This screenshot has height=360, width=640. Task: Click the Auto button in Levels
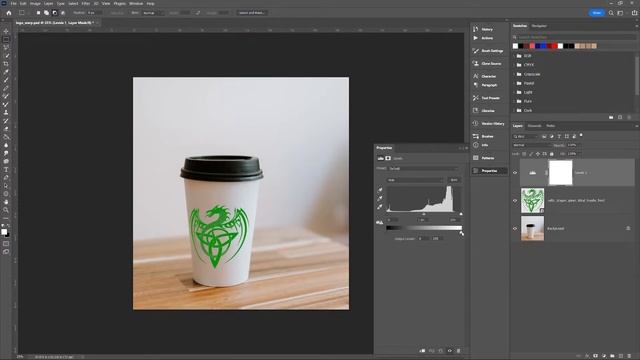coord(453,180)
